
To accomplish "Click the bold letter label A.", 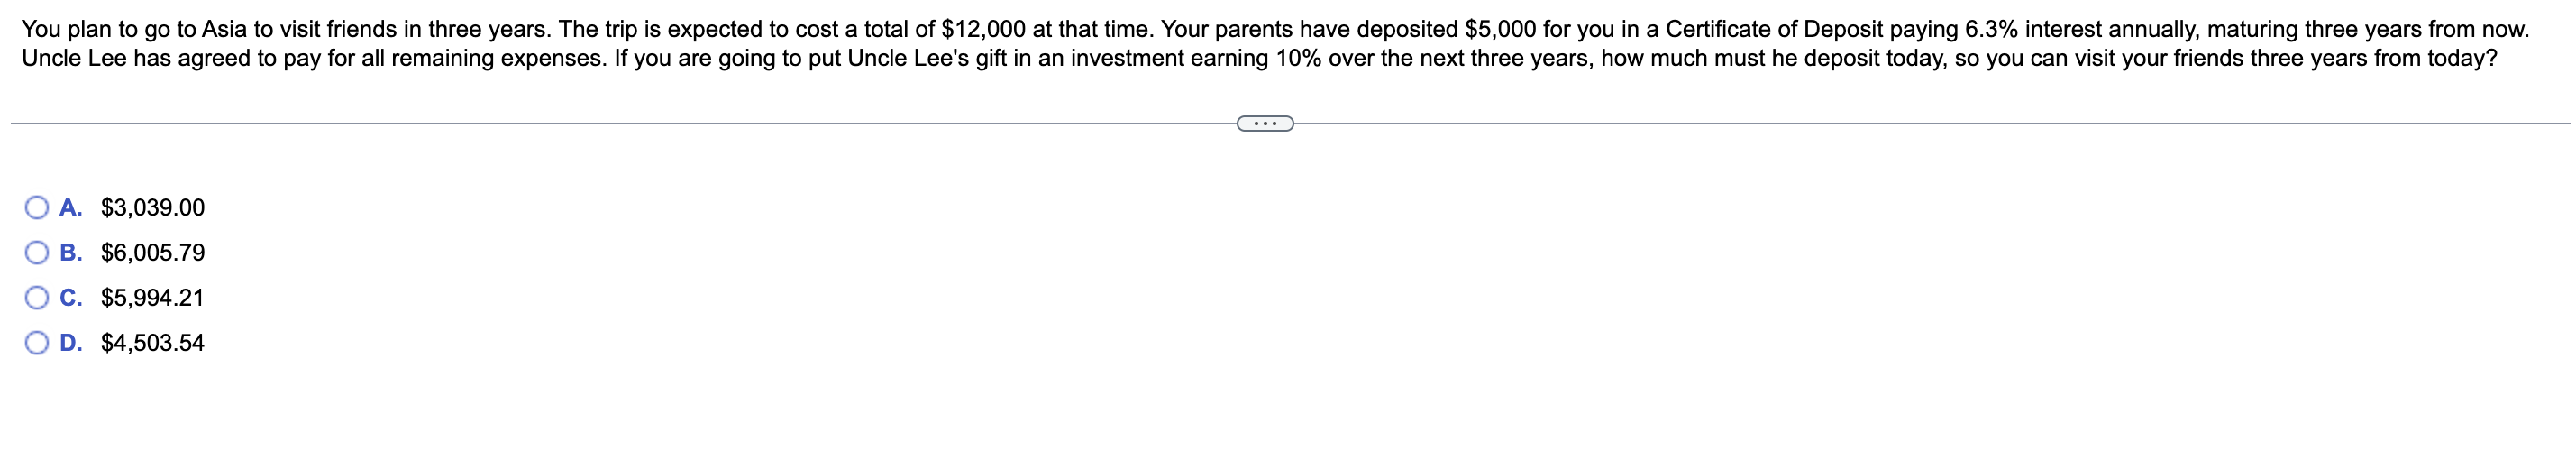I will tap(70, 208).
